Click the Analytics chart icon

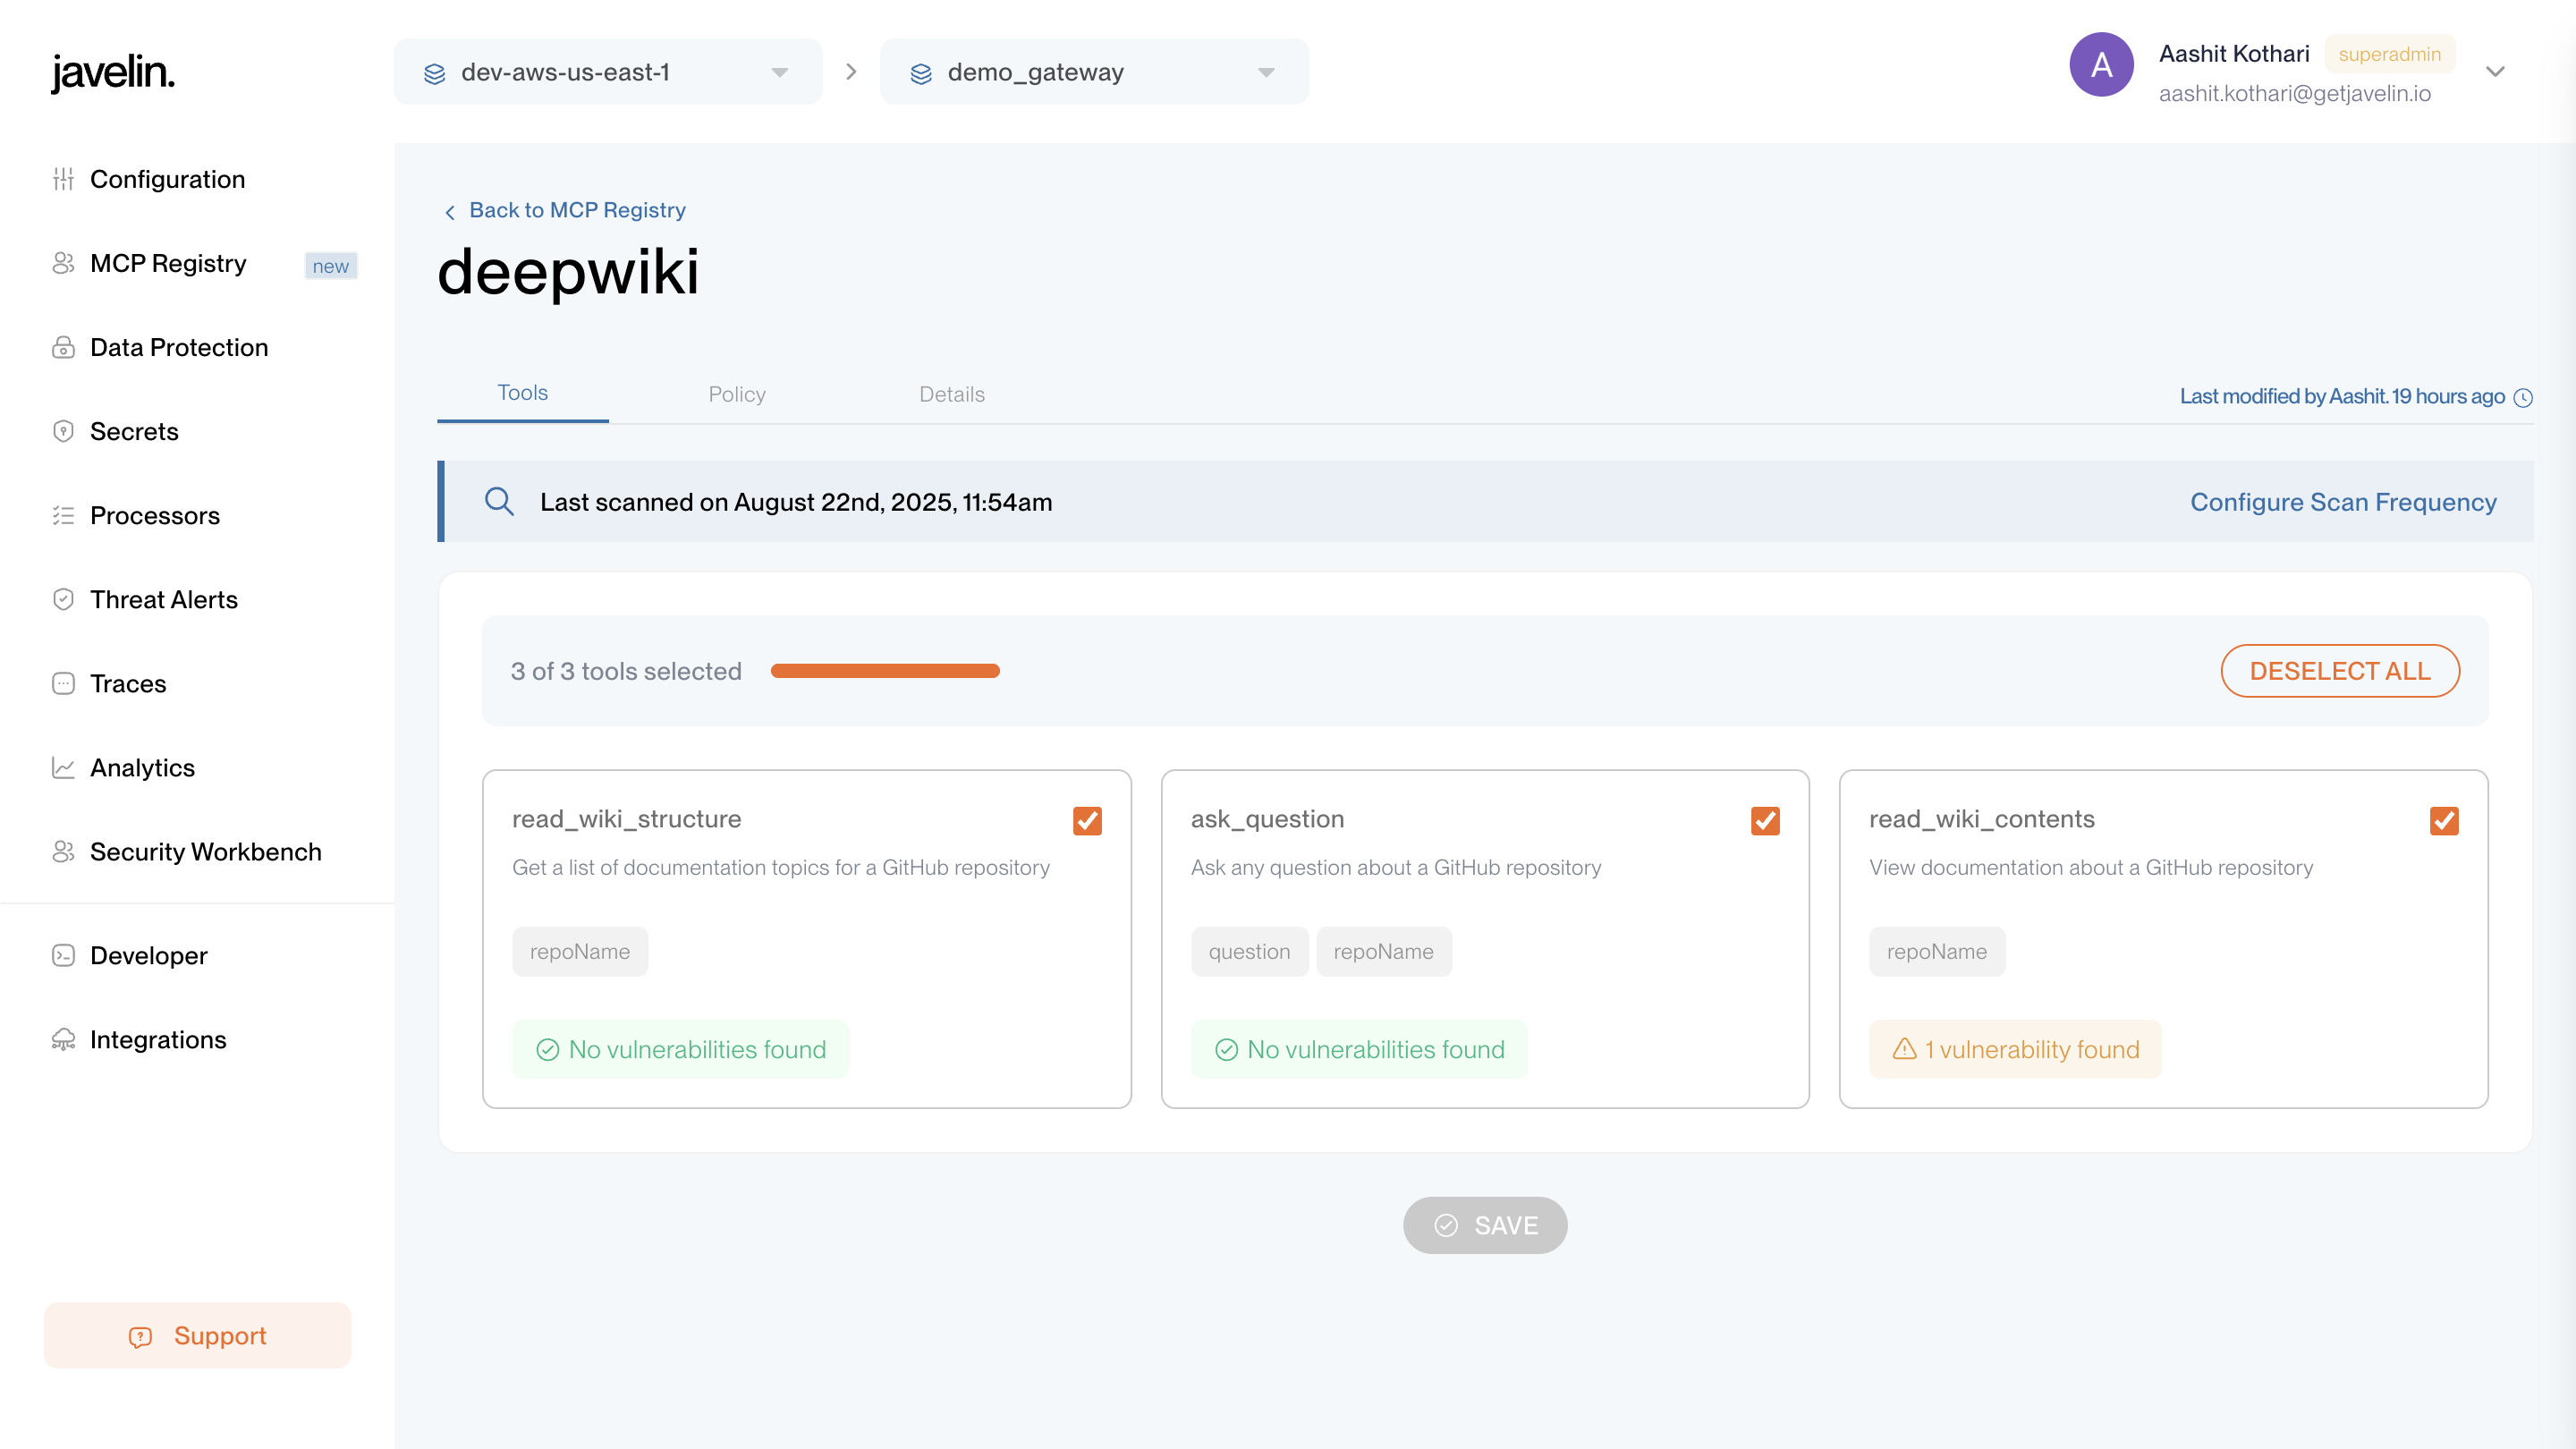point(63,767)
